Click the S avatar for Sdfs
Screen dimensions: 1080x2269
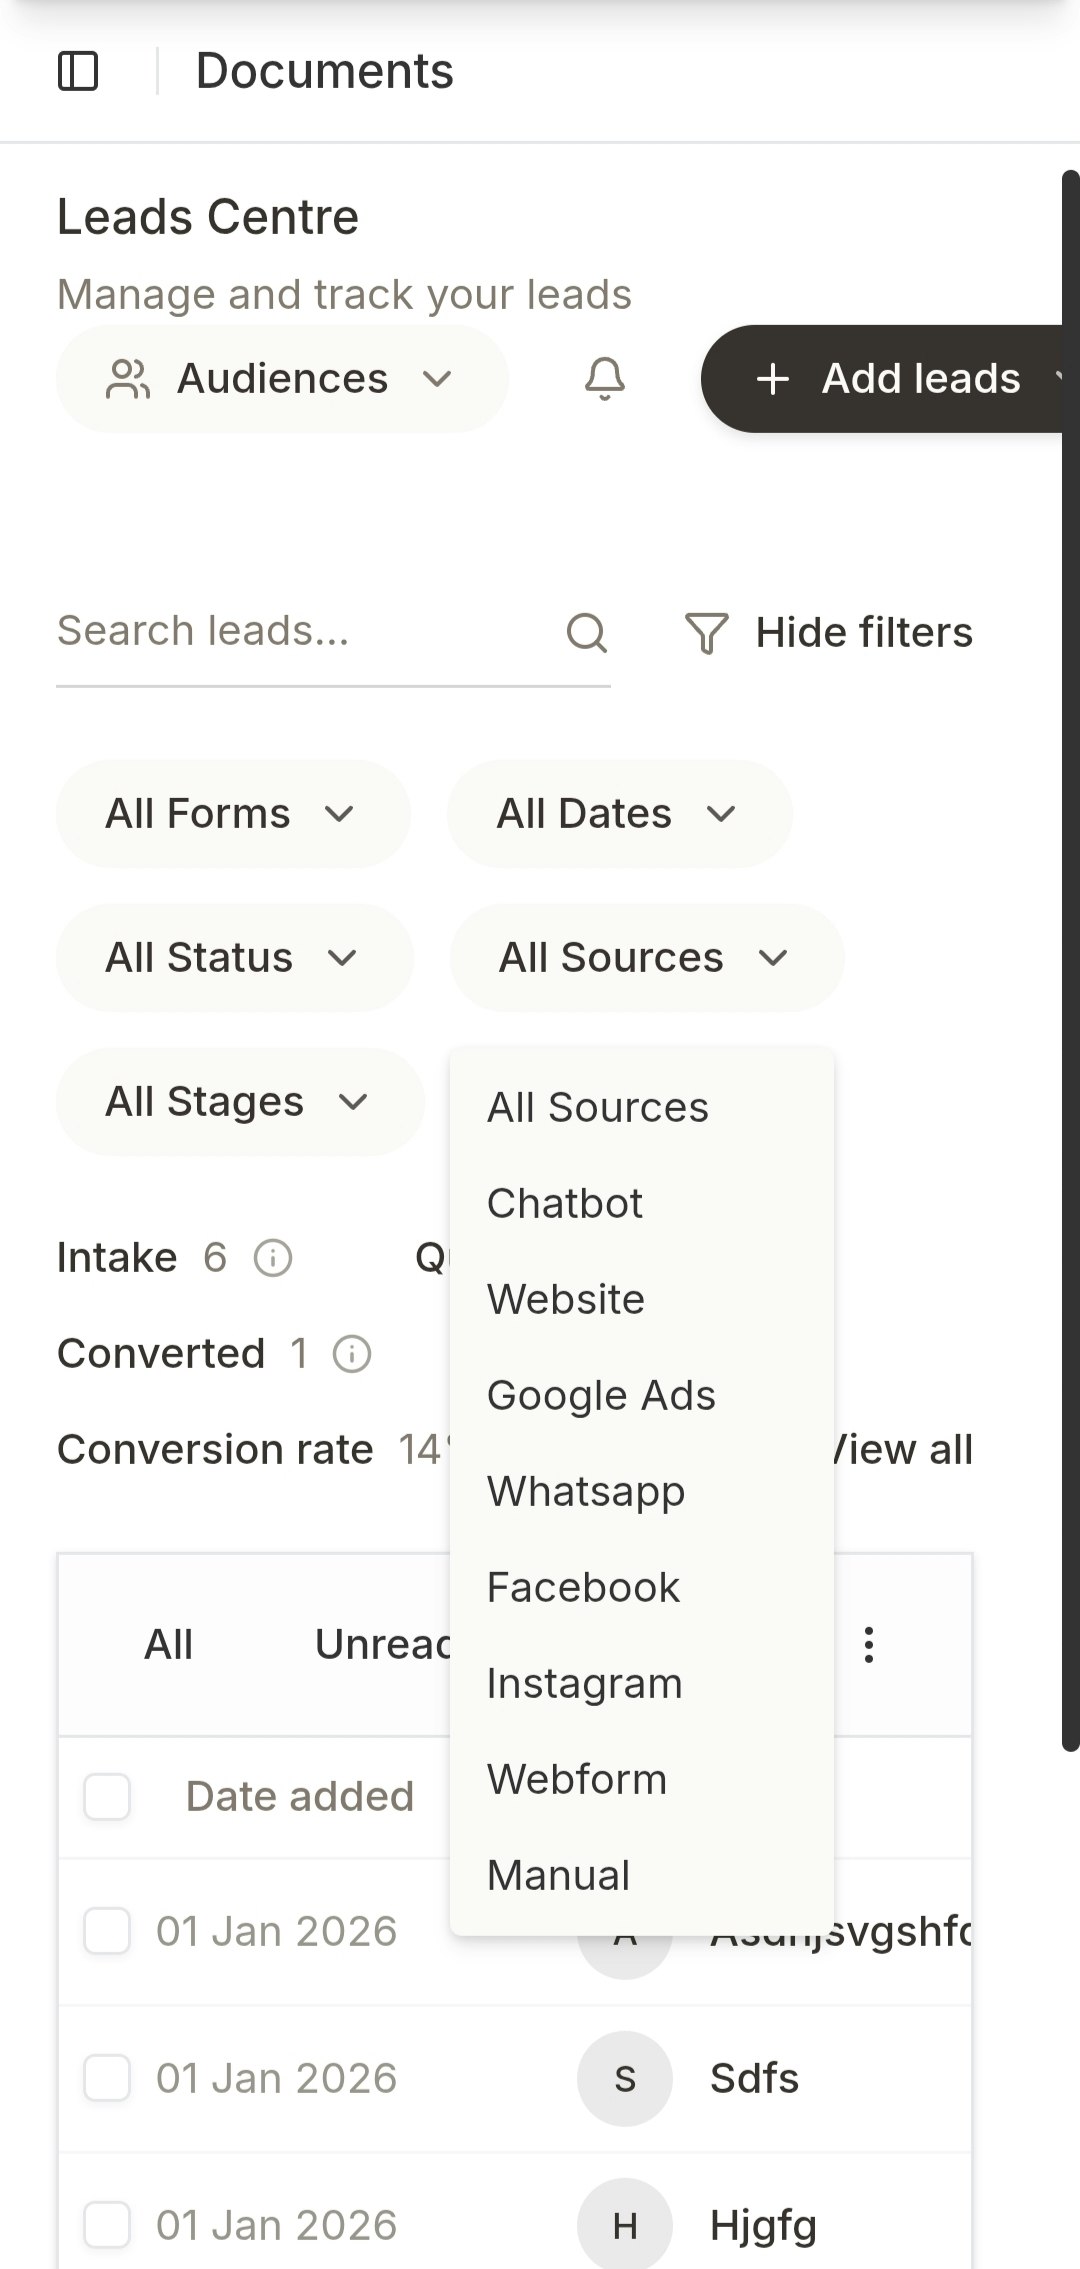[x=625, y=2079]
